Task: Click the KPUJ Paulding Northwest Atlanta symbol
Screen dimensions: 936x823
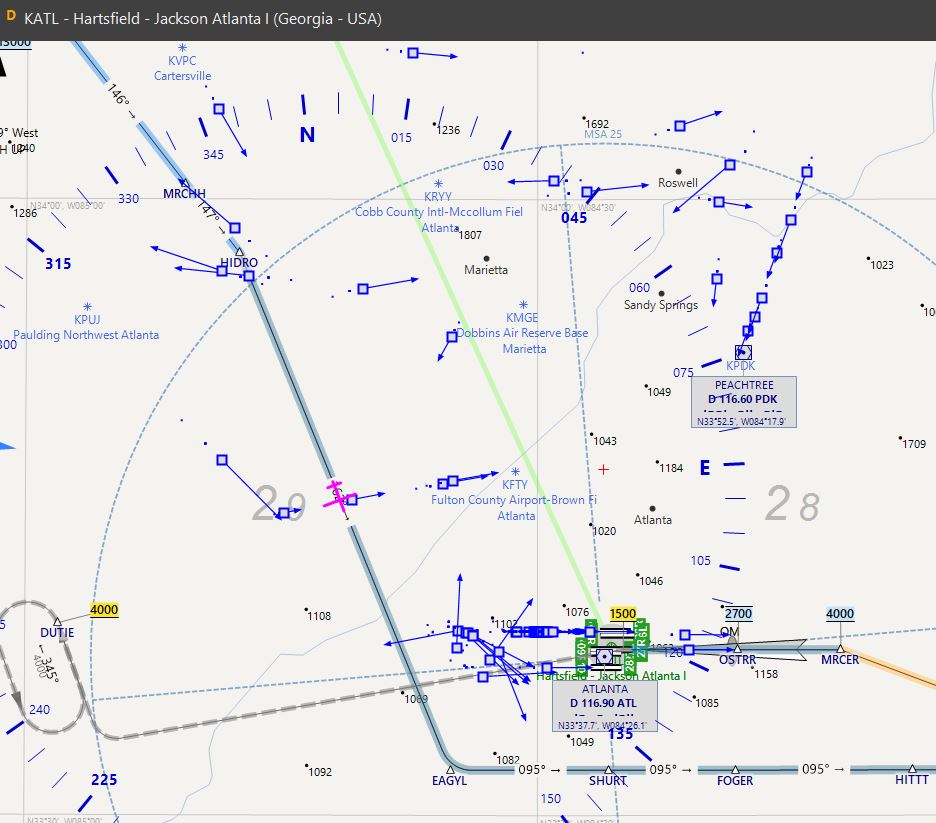Action: [x=89, y=308]
